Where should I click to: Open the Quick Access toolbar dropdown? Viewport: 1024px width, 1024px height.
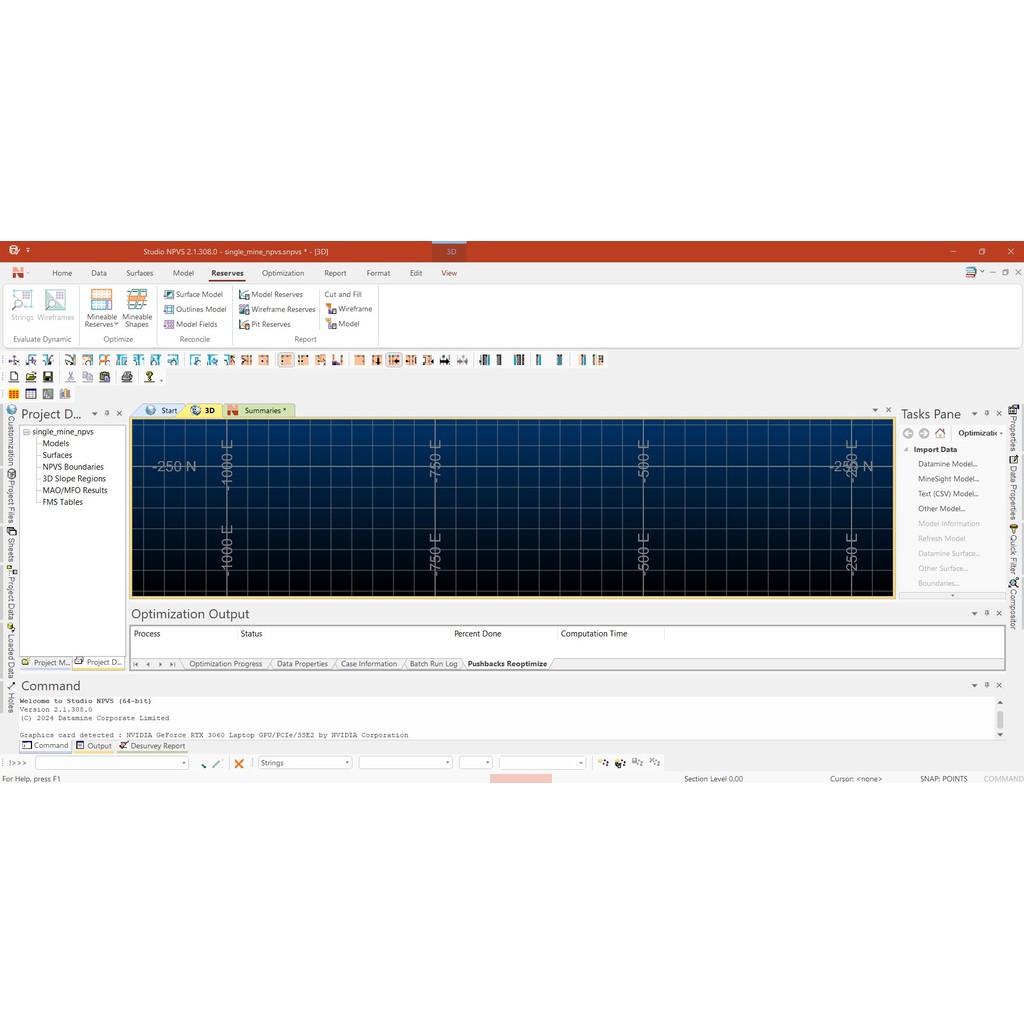tap(28, 251)
